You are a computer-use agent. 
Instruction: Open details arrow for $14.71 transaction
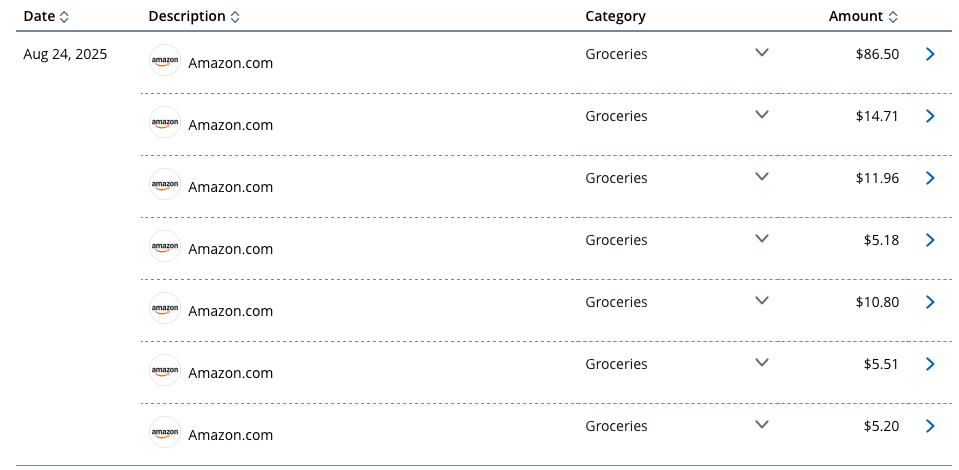coord(930,116)
